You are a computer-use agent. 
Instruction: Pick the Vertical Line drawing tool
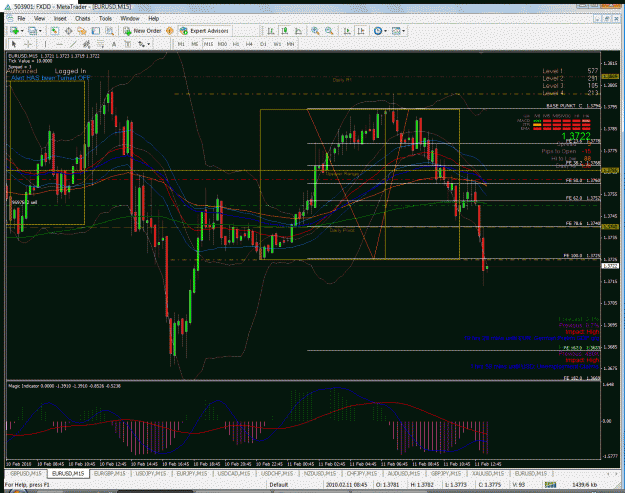point(45,44)
